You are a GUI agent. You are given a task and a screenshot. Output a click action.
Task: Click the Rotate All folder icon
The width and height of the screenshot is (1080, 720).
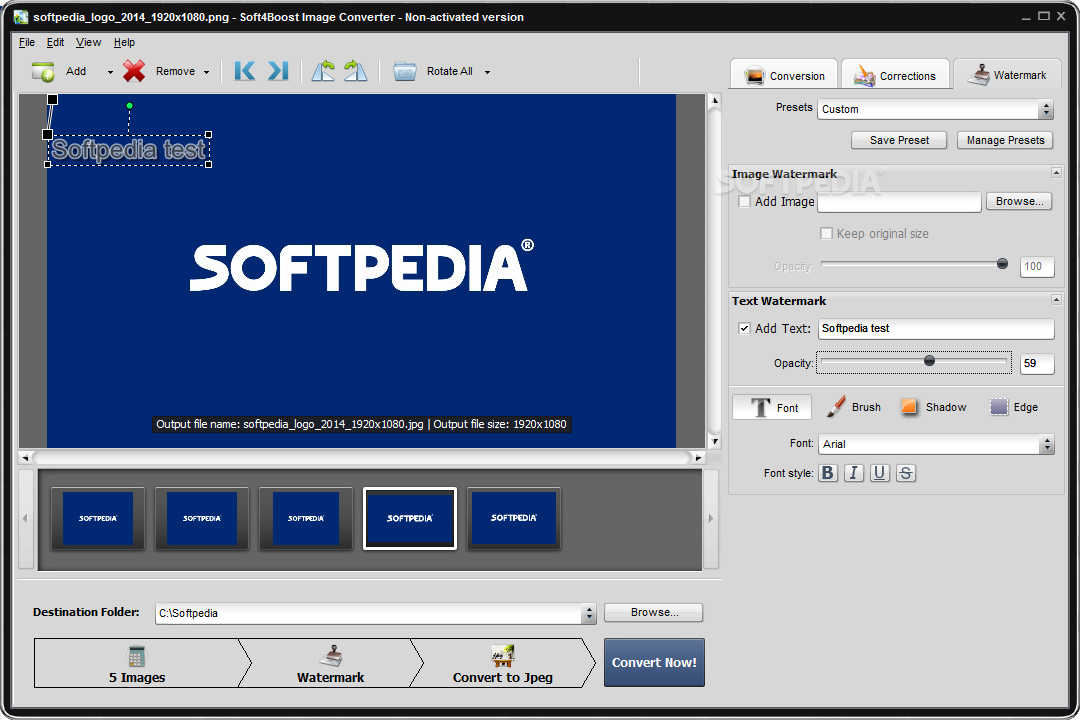click(x=404, y=71)
